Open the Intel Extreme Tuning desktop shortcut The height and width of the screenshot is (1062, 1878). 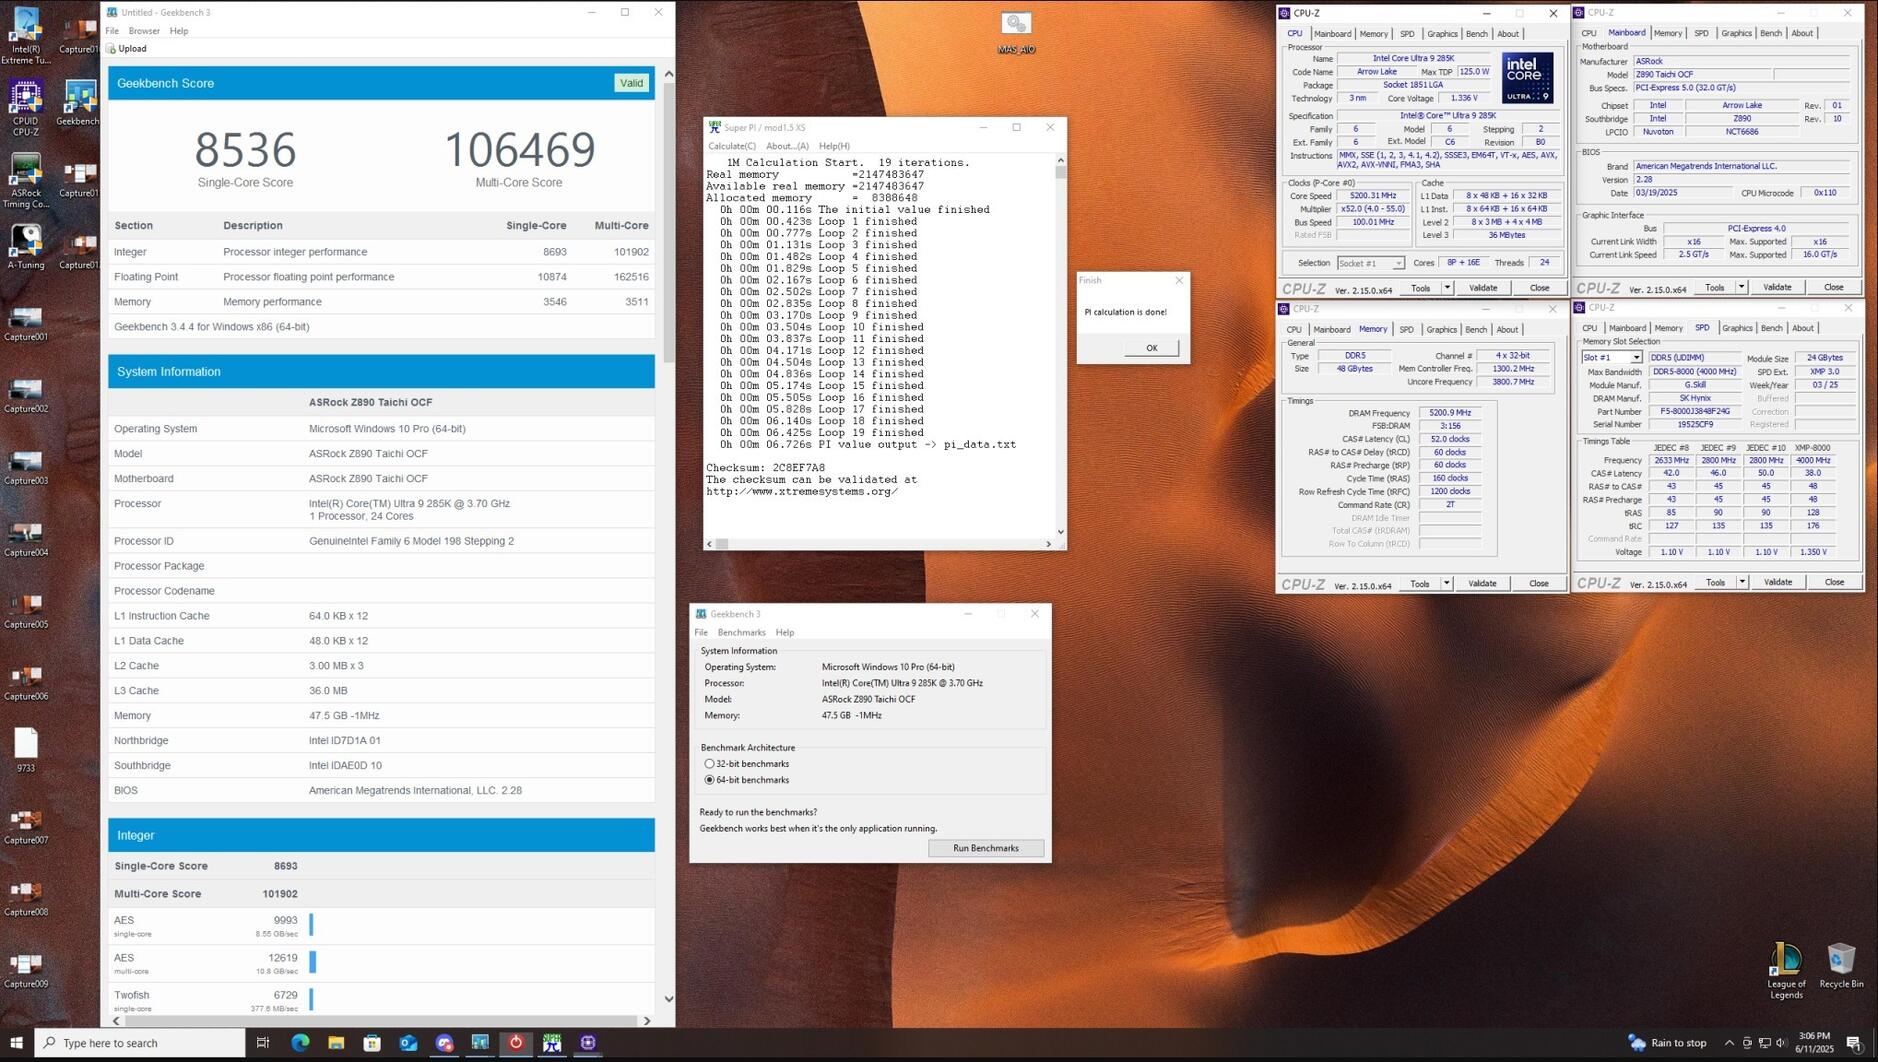(25, 36)
